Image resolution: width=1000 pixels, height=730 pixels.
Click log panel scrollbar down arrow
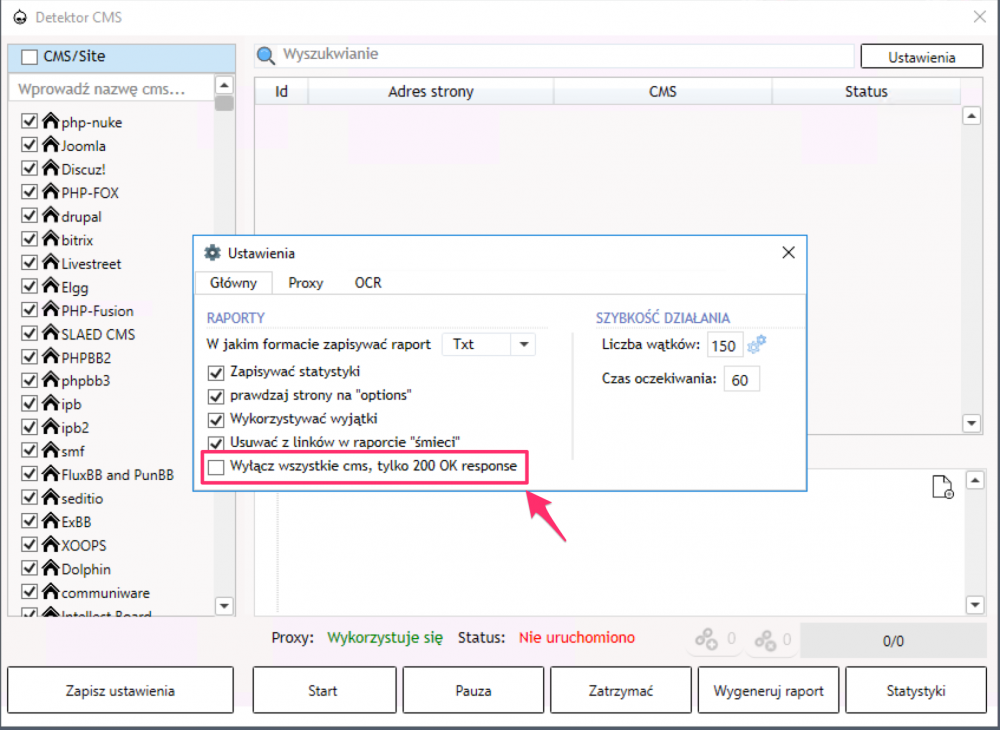click(975, 605)
